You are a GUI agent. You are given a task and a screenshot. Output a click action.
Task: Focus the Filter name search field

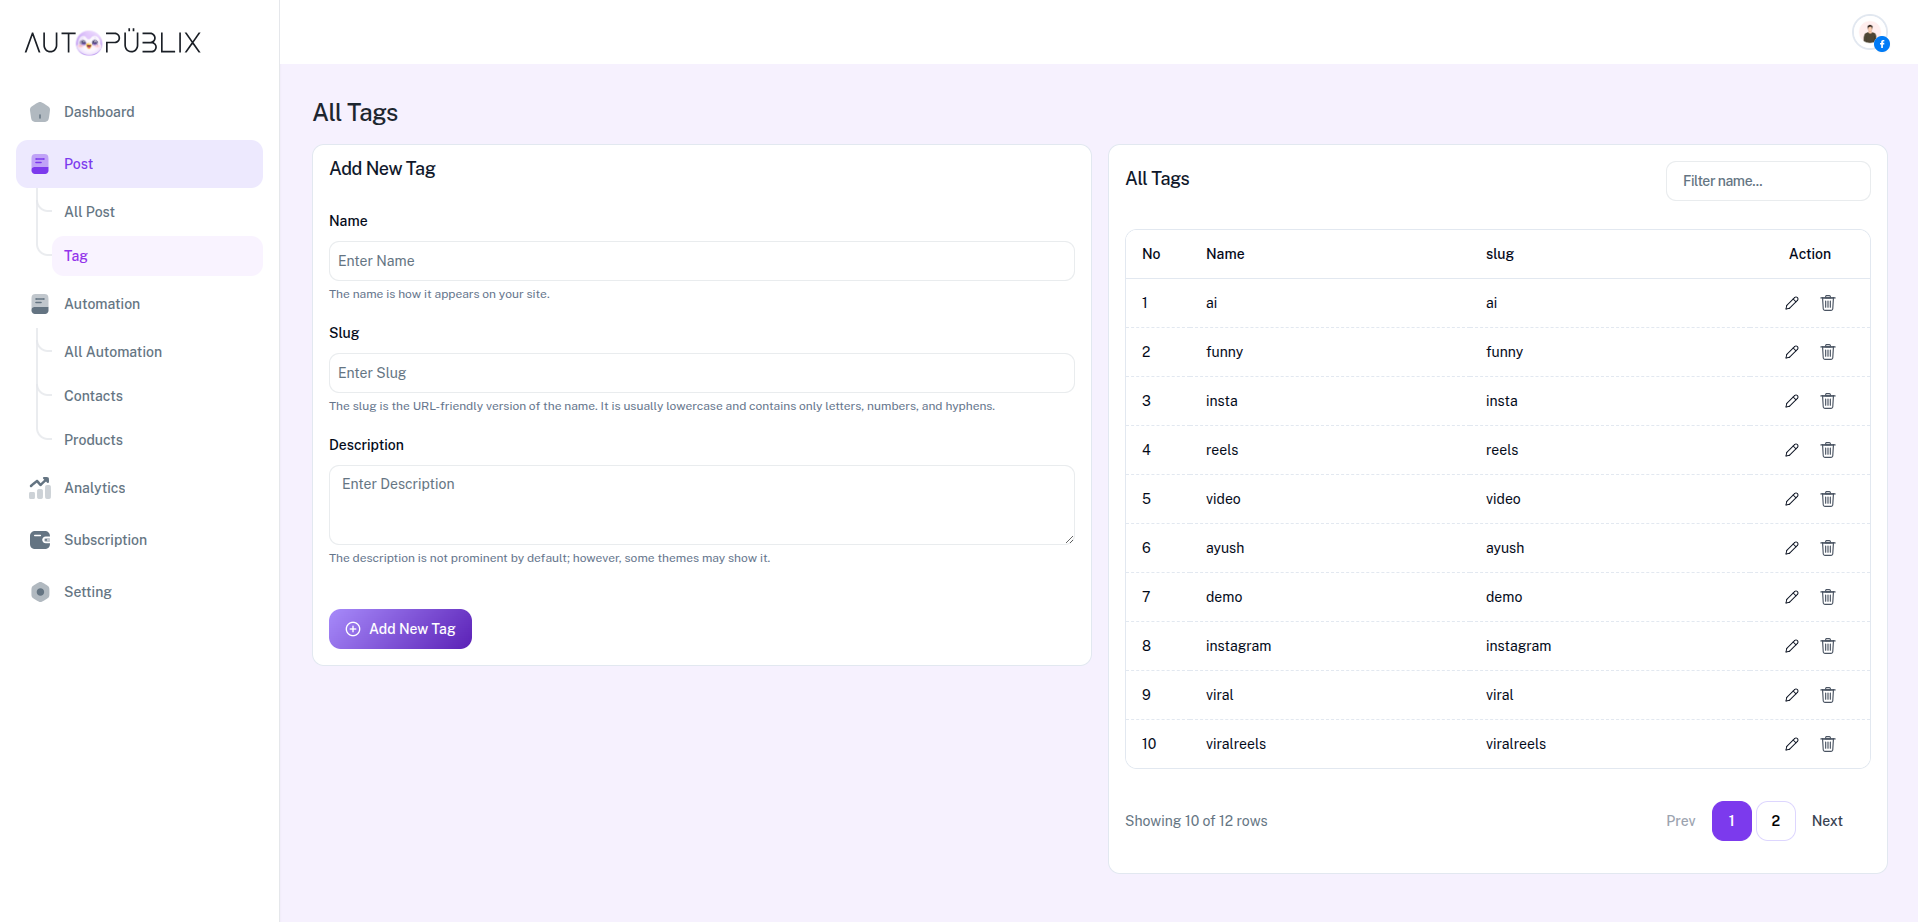[1767, 181]
